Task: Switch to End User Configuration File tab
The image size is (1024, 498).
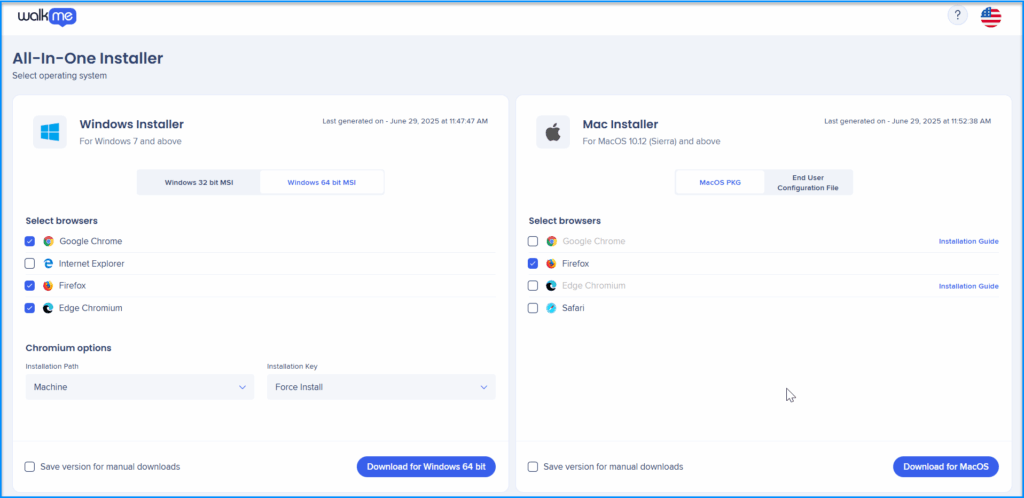Action: point(808,183)
